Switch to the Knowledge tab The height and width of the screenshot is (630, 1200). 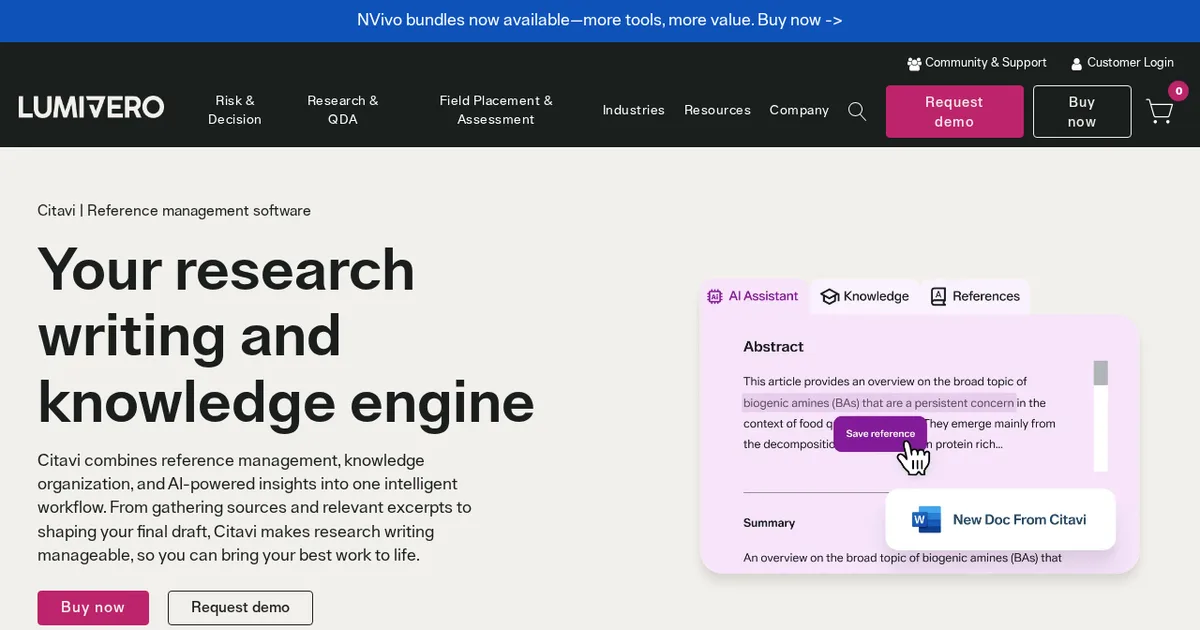click(864, 296)
